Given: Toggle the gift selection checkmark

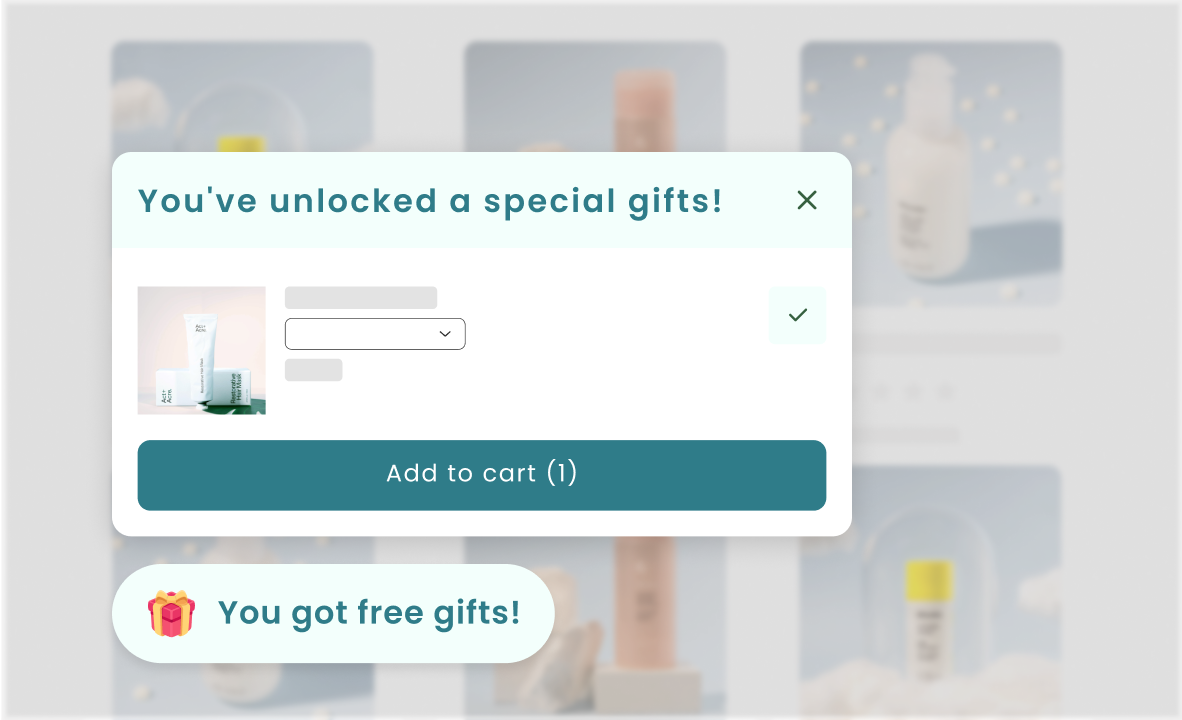Looking at the screenshot, I should [797, 315].
